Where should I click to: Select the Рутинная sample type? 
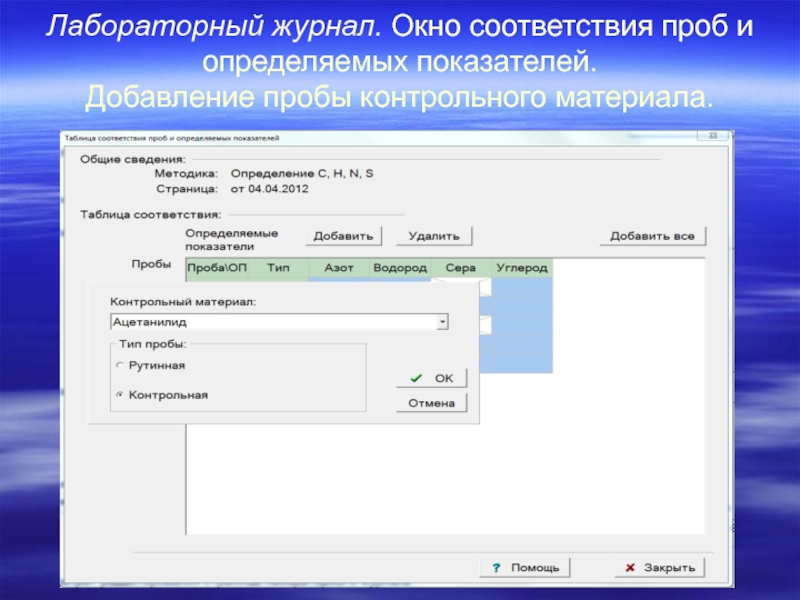pos(121,366)
